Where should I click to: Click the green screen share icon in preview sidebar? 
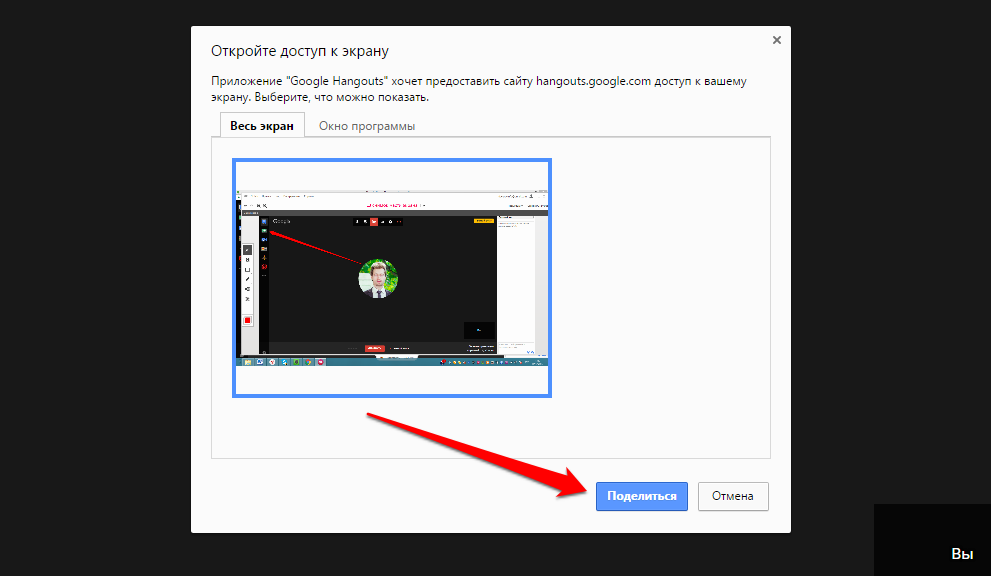pyautogui.click(x=264, y=231)
